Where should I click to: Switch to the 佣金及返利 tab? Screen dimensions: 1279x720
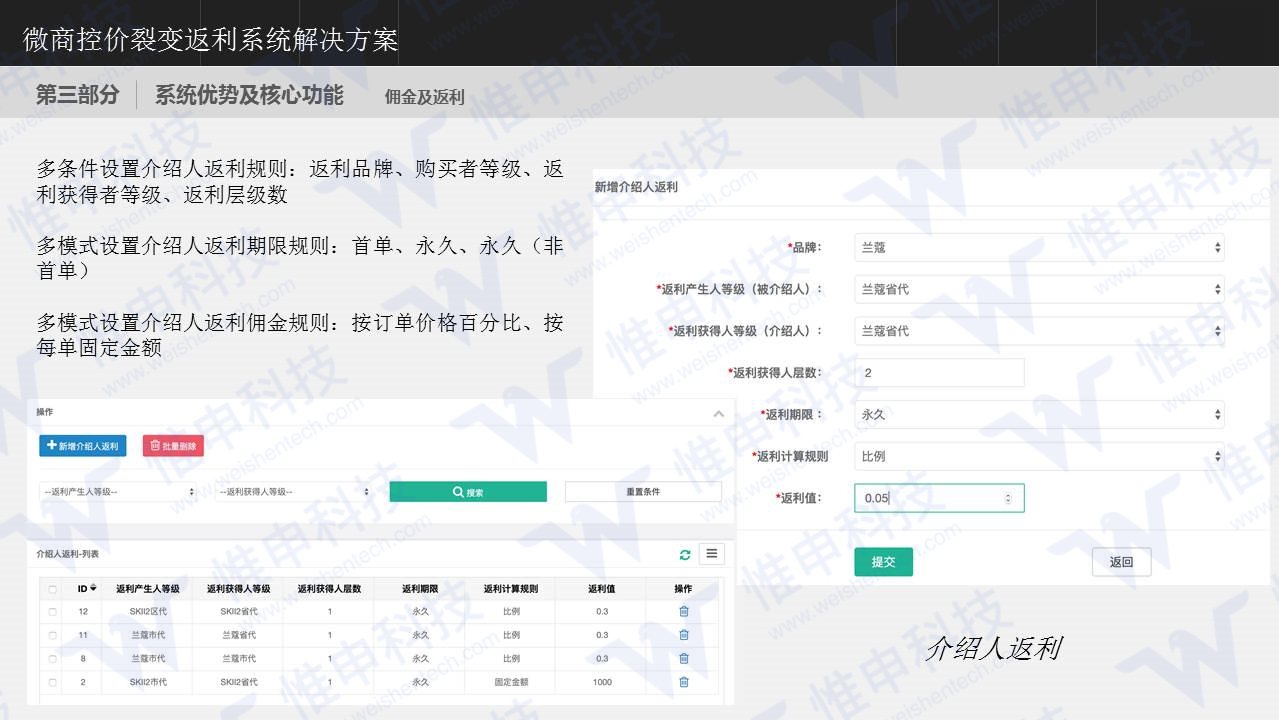point(421,97)
